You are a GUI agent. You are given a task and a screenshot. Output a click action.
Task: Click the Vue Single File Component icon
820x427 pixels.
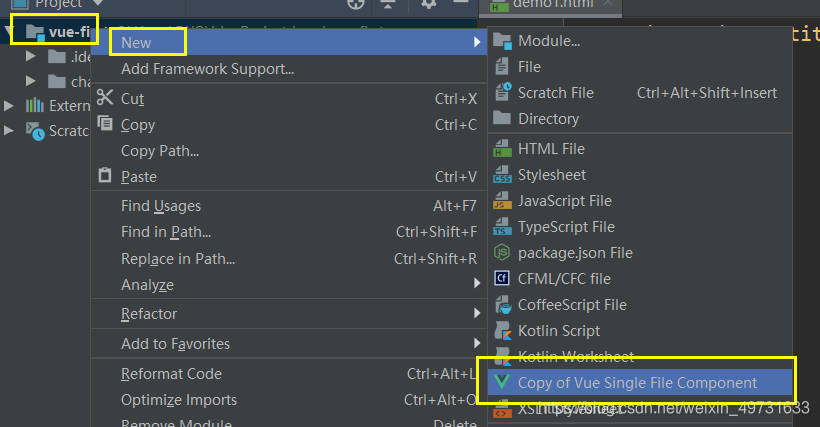click(502, 383)
